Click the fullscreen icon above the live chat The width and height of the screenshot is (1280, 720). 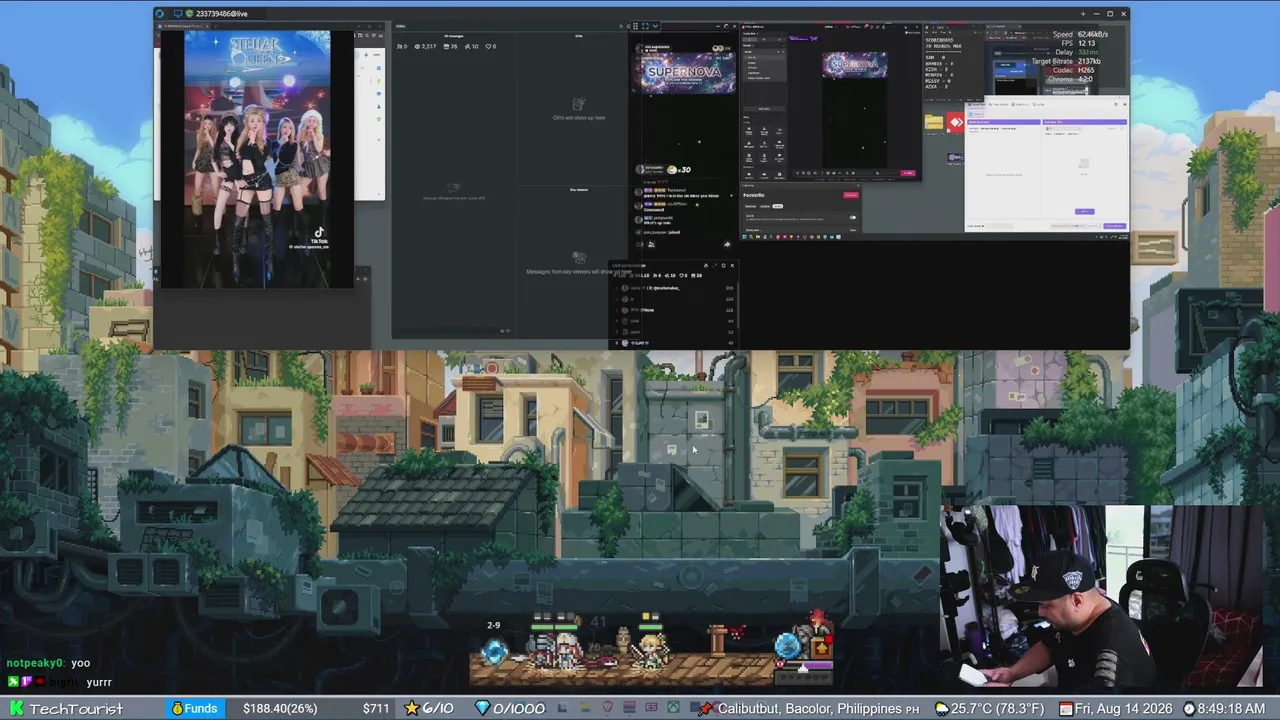(646, 26)
